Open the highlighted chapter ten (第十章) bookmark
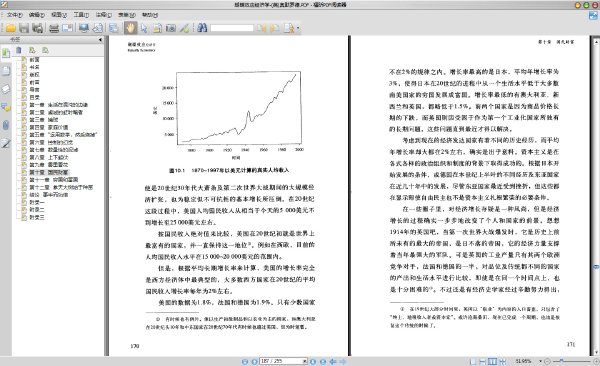Image resolution: width=600 pixels, height=366 pixels. point(49,172)
